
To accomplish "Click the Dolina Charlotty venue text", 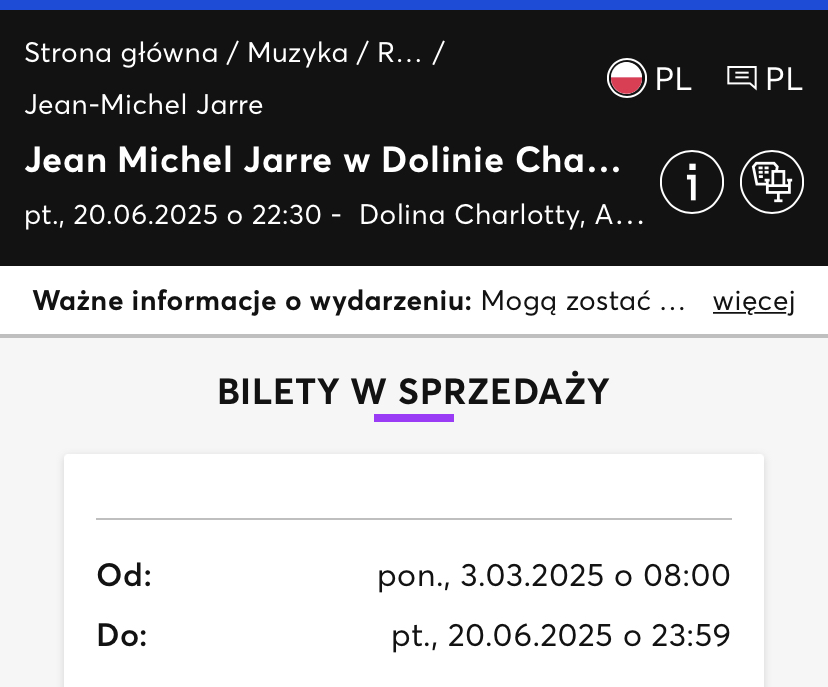I will point(501,215).
